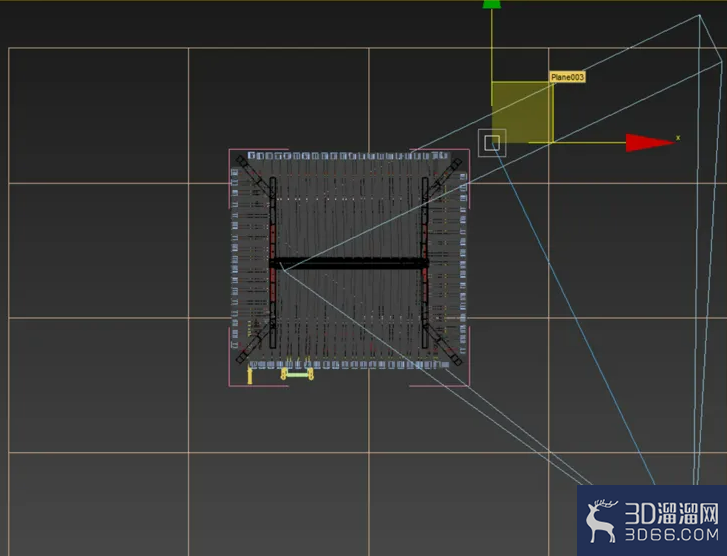The image size is (727, 556).
Task: Click the green Y-axis gizmo arrow
Action: point(491,4)
